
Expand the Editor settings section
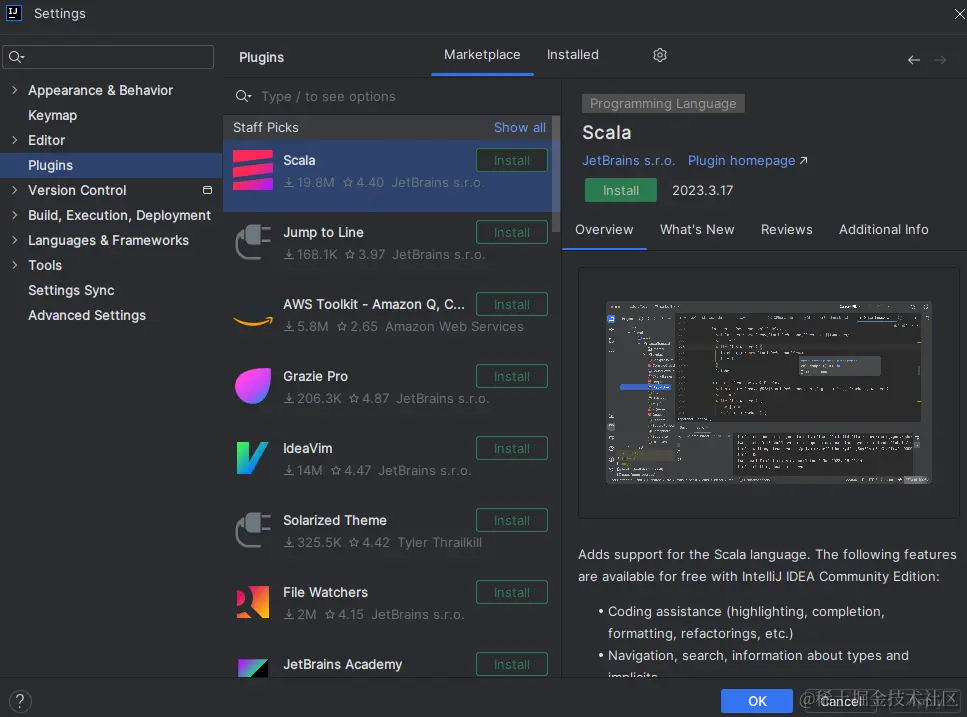(x=14, y=140)
